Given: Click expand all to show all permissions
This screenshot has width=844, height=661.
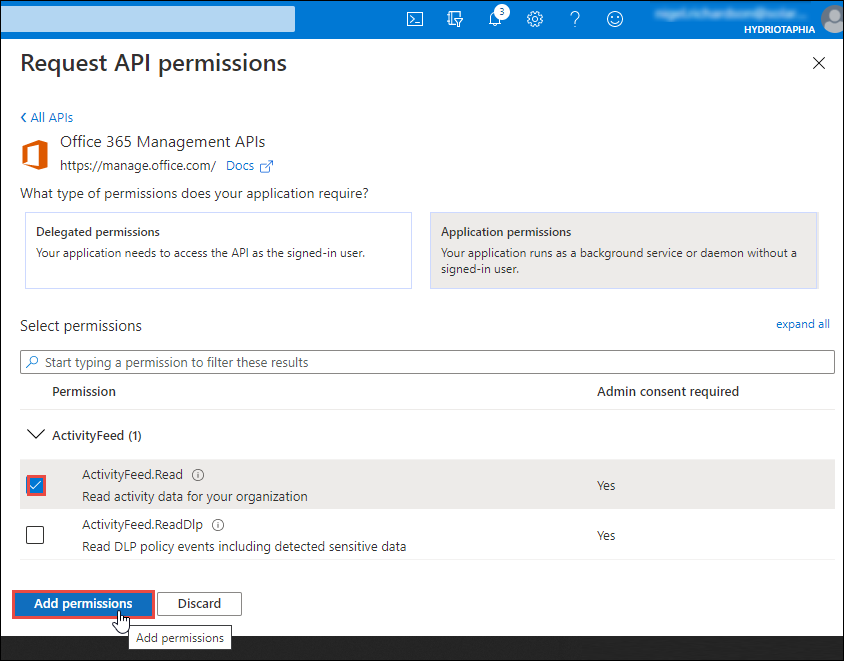Looking at the screenshot, I should click(x=802, y=323).
